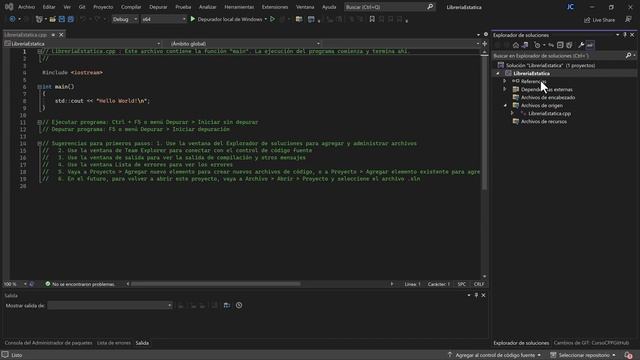640x360 pixels.
Task: Click sync with active document icon
Action: pyautogui.click(x=551, y=45)
